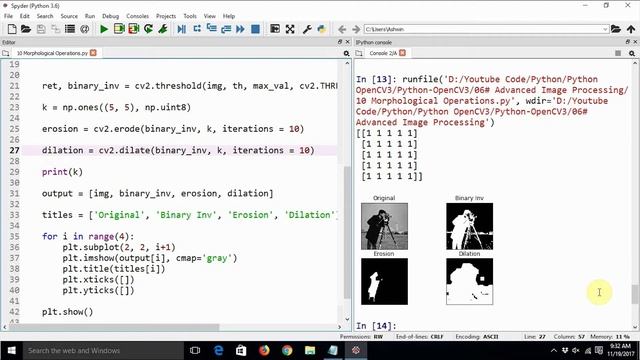Open the File menu
Image resolution: width=640 pixels, height=360 pixels.
[8, 16]
